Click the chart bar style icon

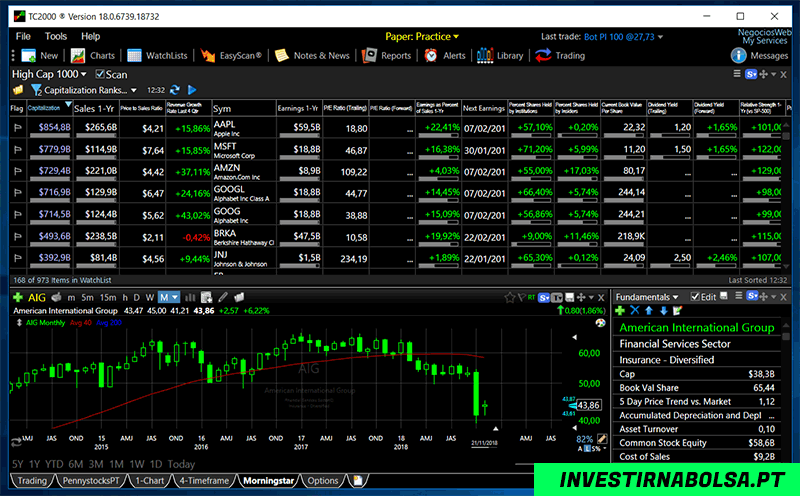(x=190, y=297)
